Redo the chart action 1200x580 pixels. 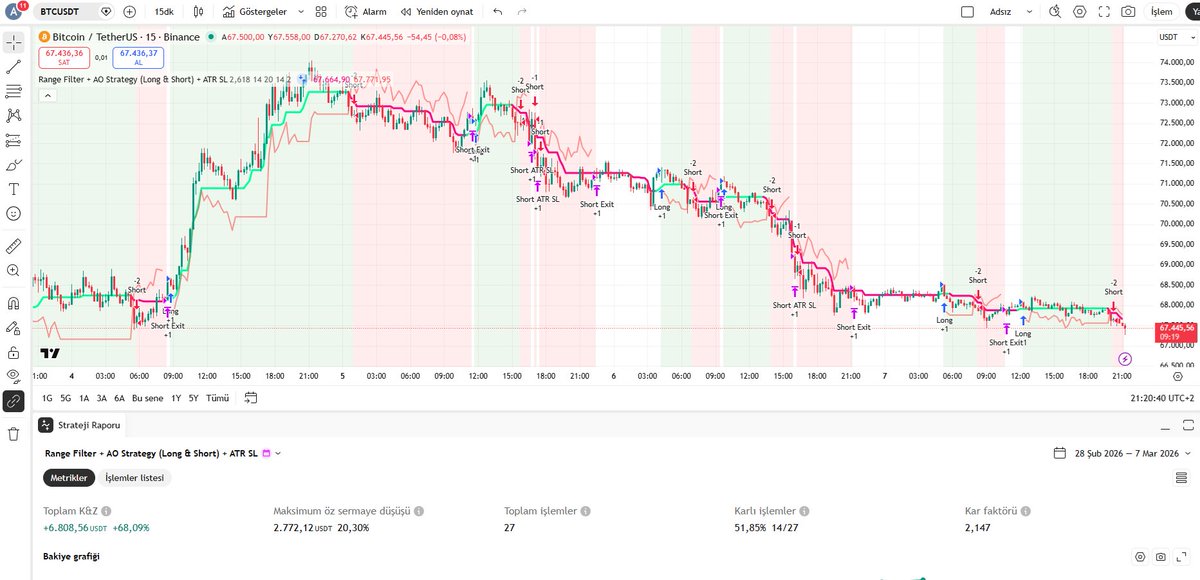pos(522,13)
